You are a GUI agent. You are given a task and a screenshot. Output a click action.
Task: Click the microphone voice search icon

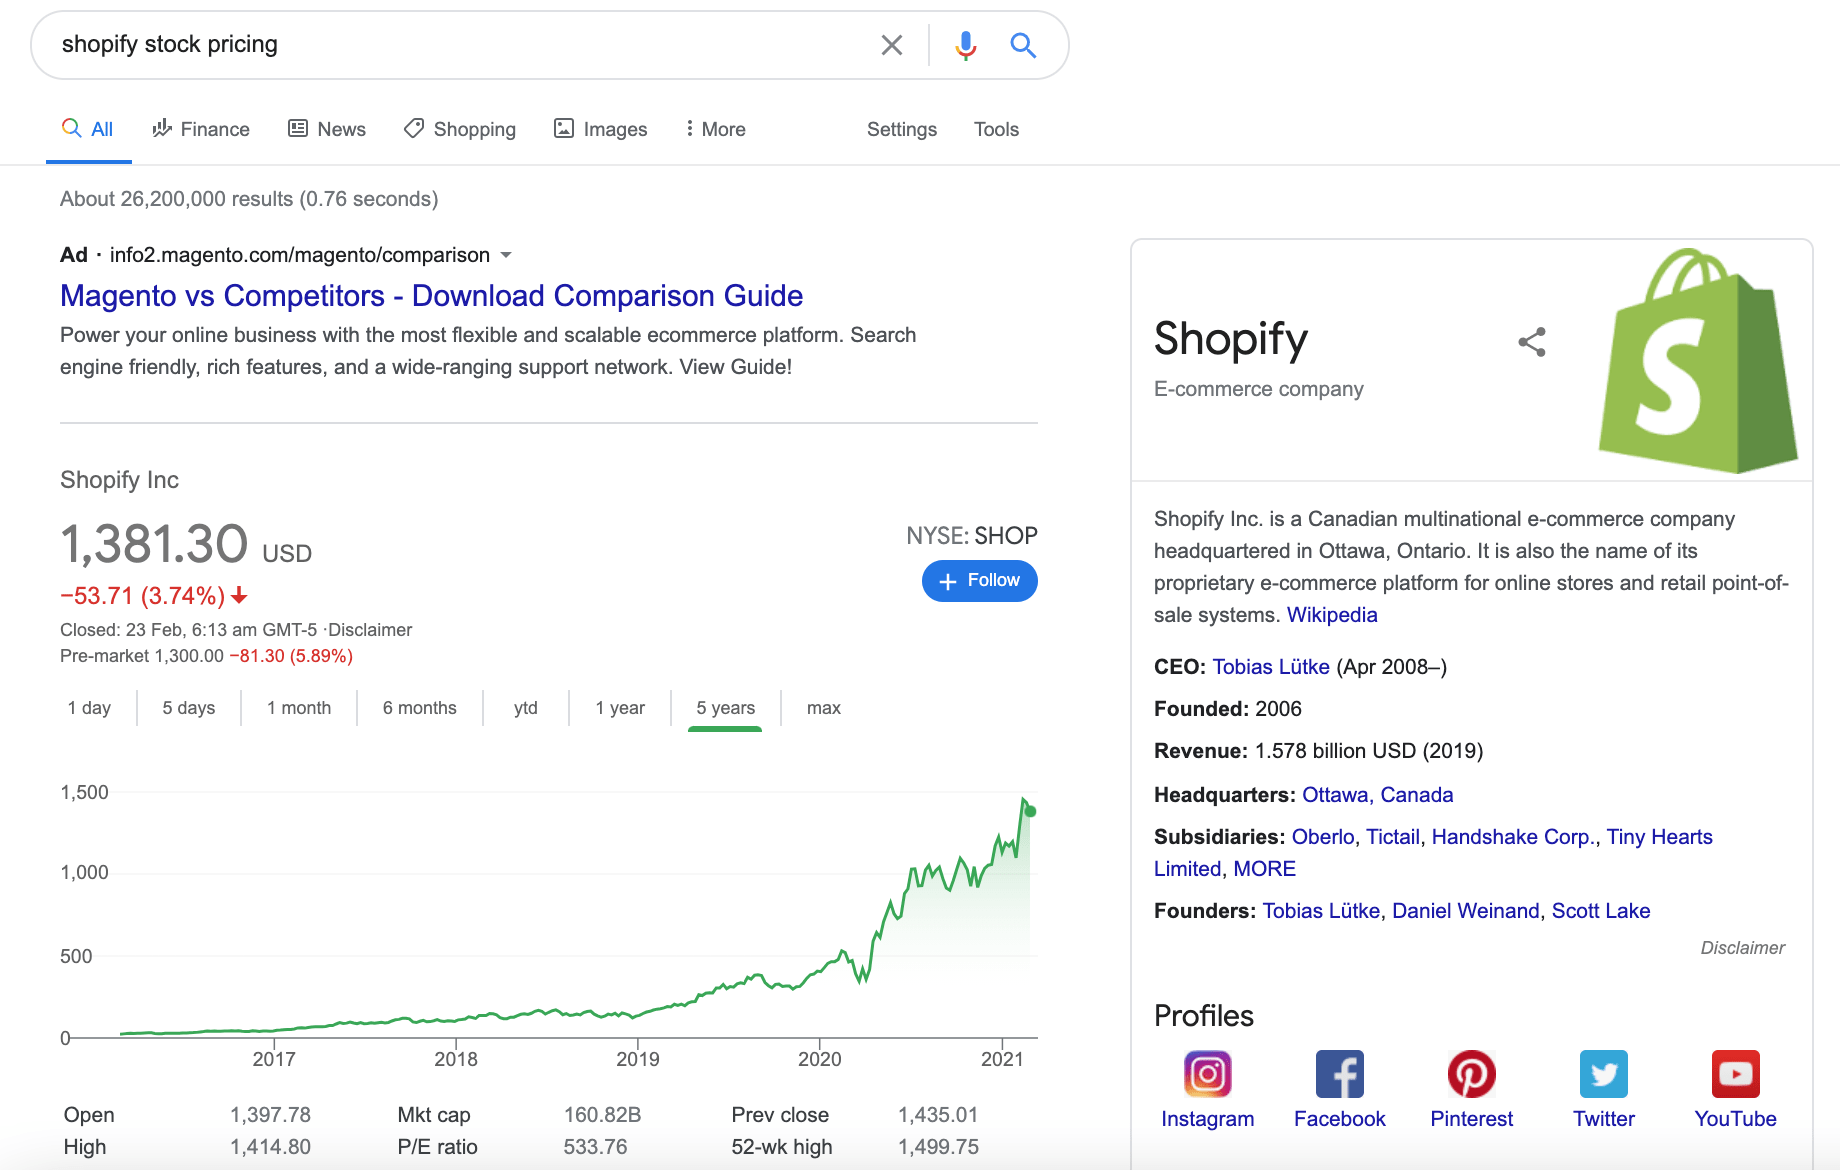[965, 45]
